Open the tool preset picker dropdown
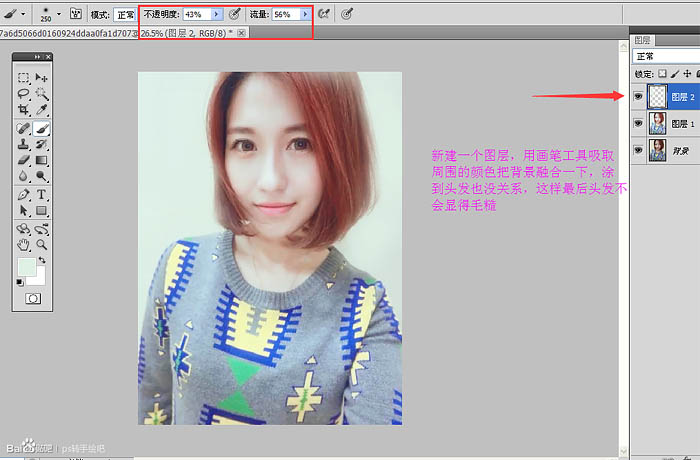 [23, 14]
